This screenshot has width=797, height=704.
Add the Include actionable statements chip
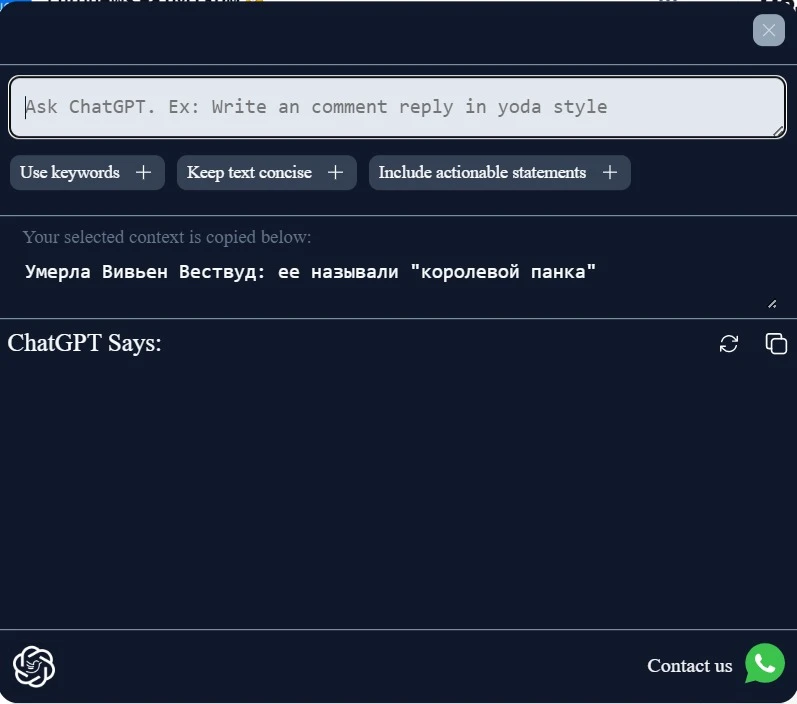coord(500,173)
